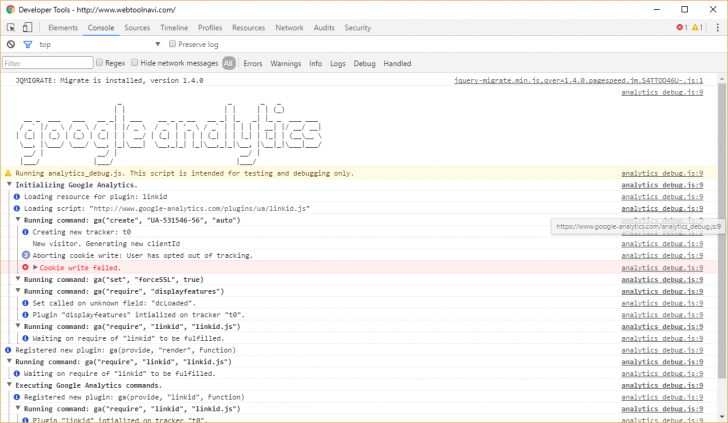
Task: Click info icon beside Loading resource for plugin
Action: (x=17, y=196)
